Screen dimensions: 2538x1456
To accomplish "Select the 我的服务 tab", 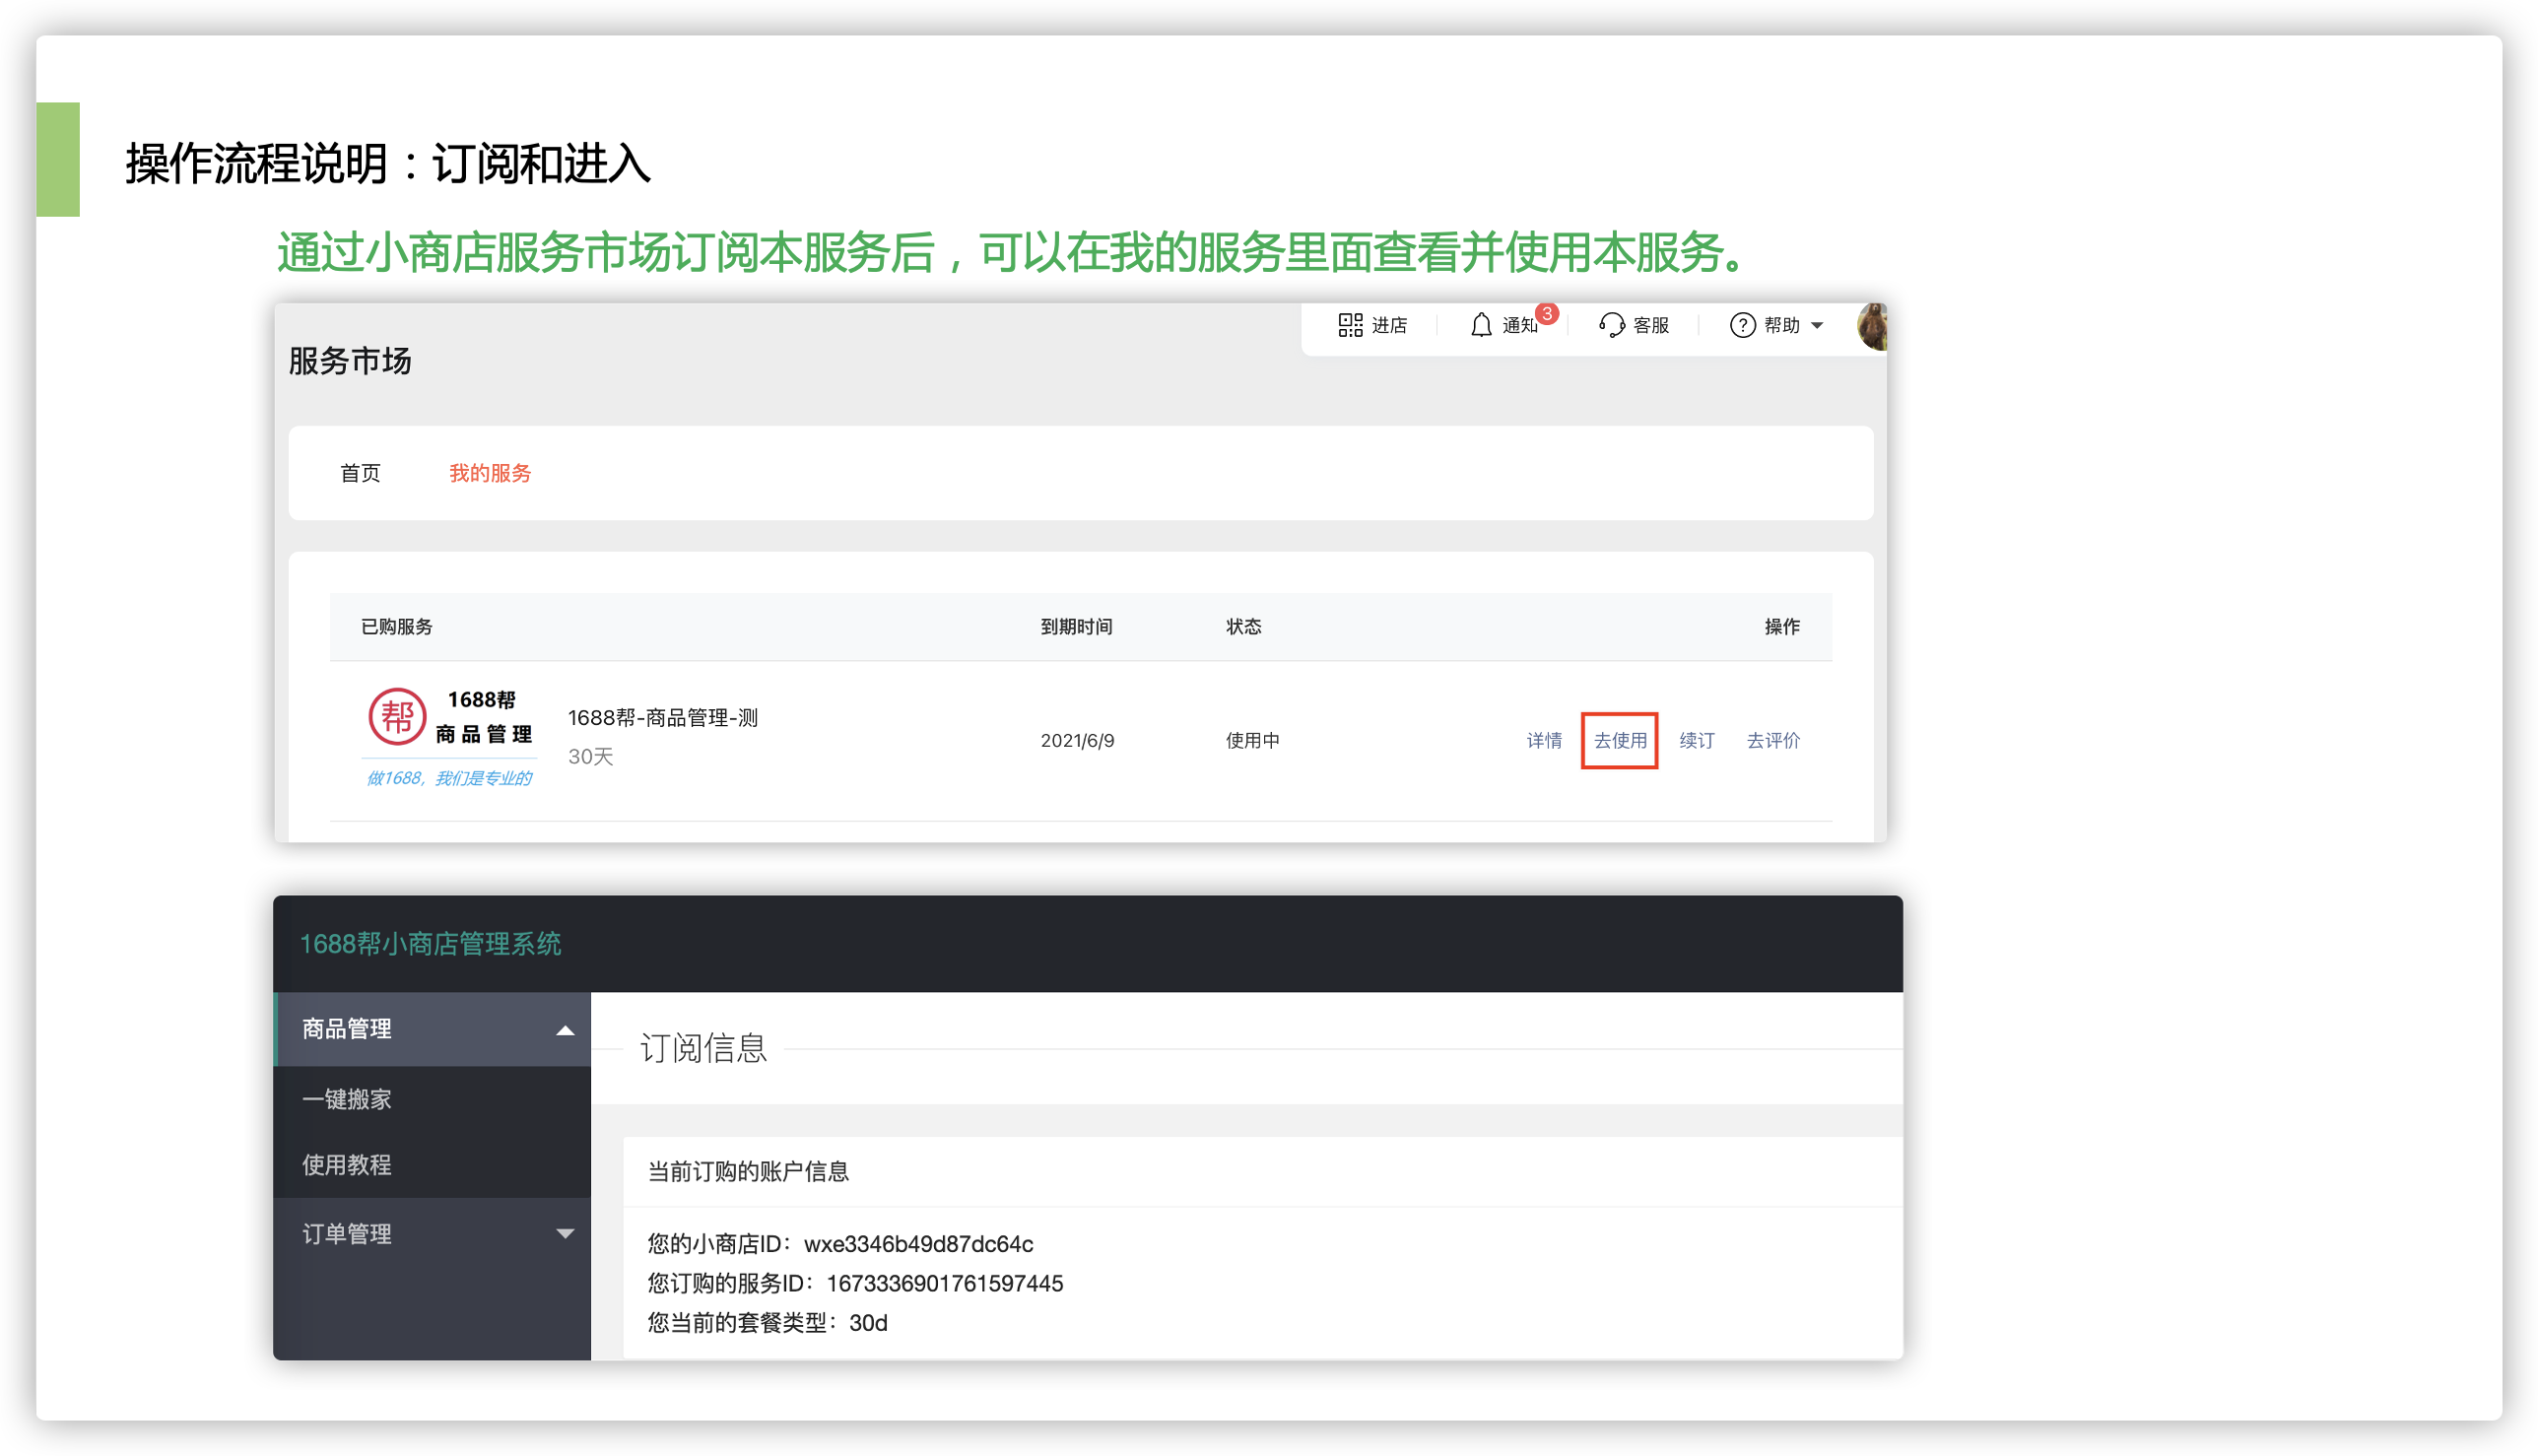I will pyautogui.click(x=489, y=473).
